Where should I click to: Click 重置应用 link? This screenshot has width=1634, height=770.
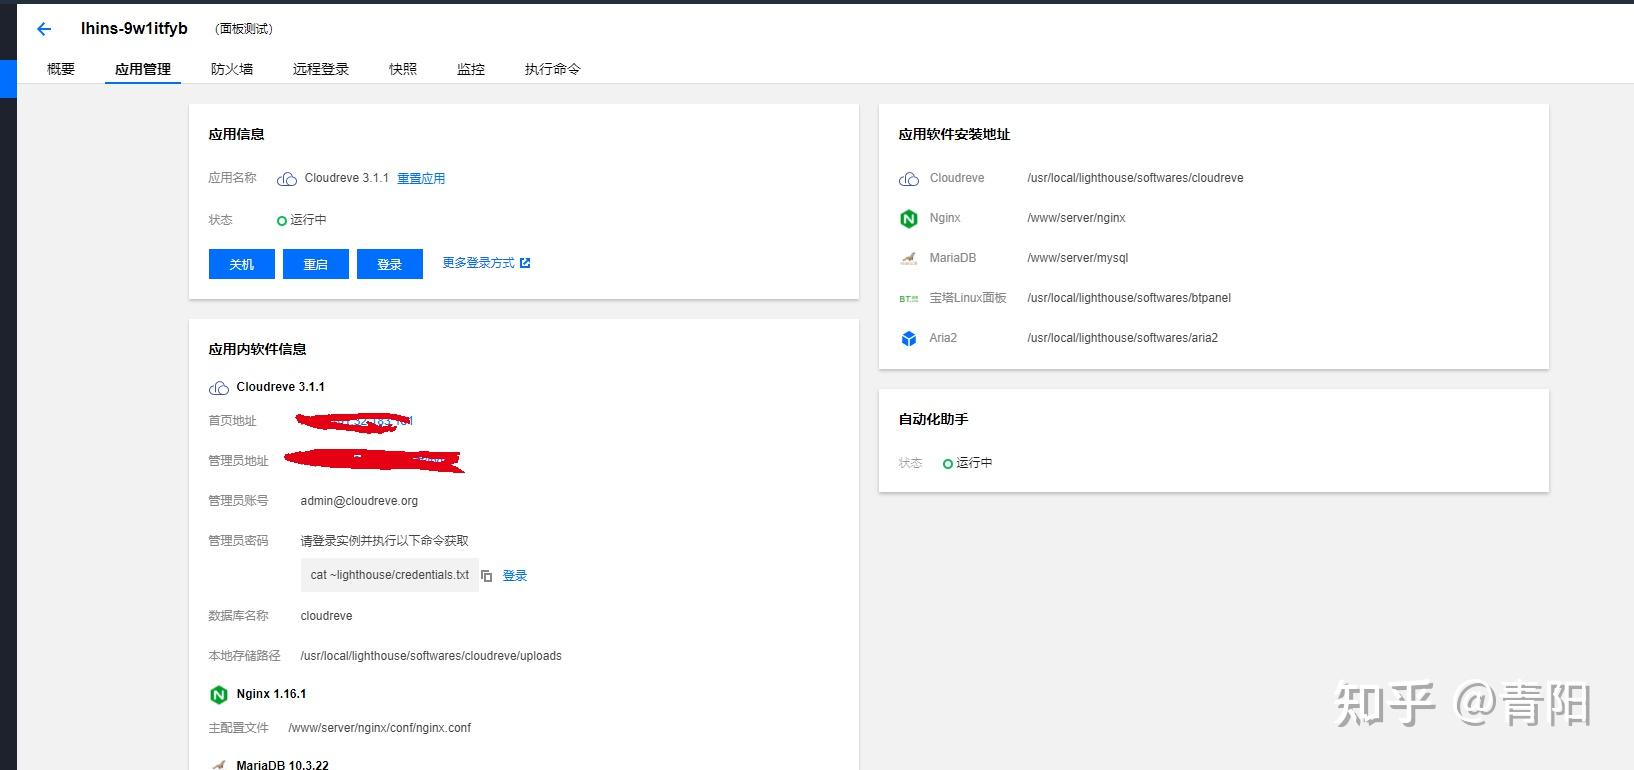point(421,179)
